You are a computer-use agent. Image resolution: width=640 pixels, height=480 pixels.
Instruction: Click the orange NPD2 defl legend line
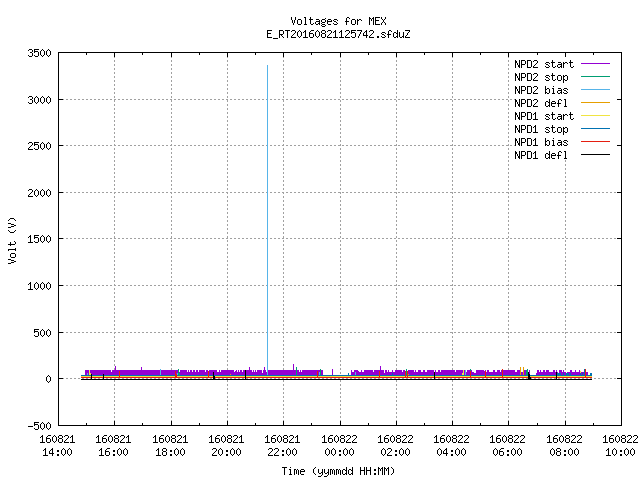tap(596, 103)
